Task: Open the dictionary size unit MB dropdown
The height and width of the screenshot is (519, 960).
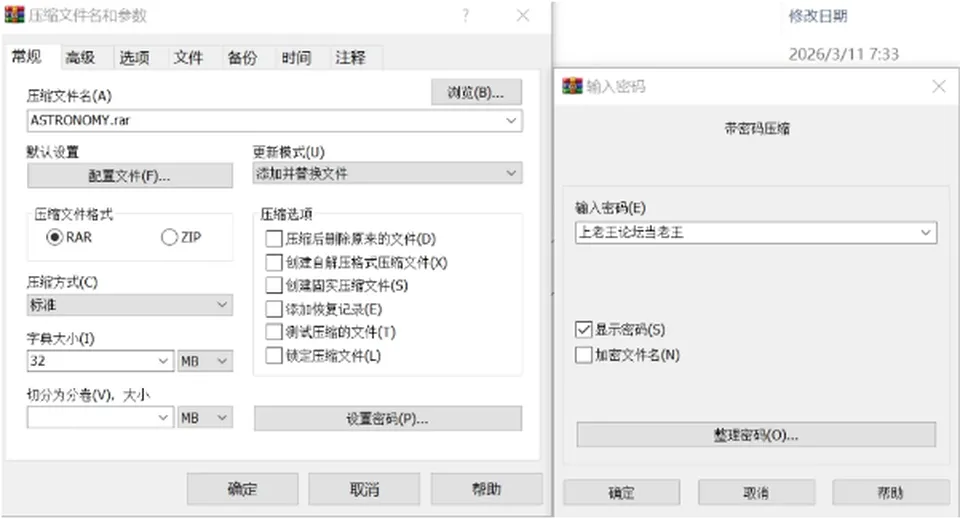Action: (x=205, y=361)
